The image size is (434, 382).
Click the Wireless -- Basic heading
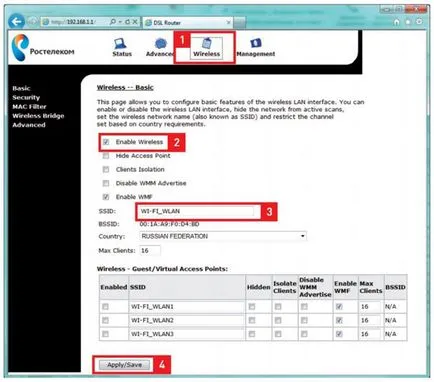(125, 88)
